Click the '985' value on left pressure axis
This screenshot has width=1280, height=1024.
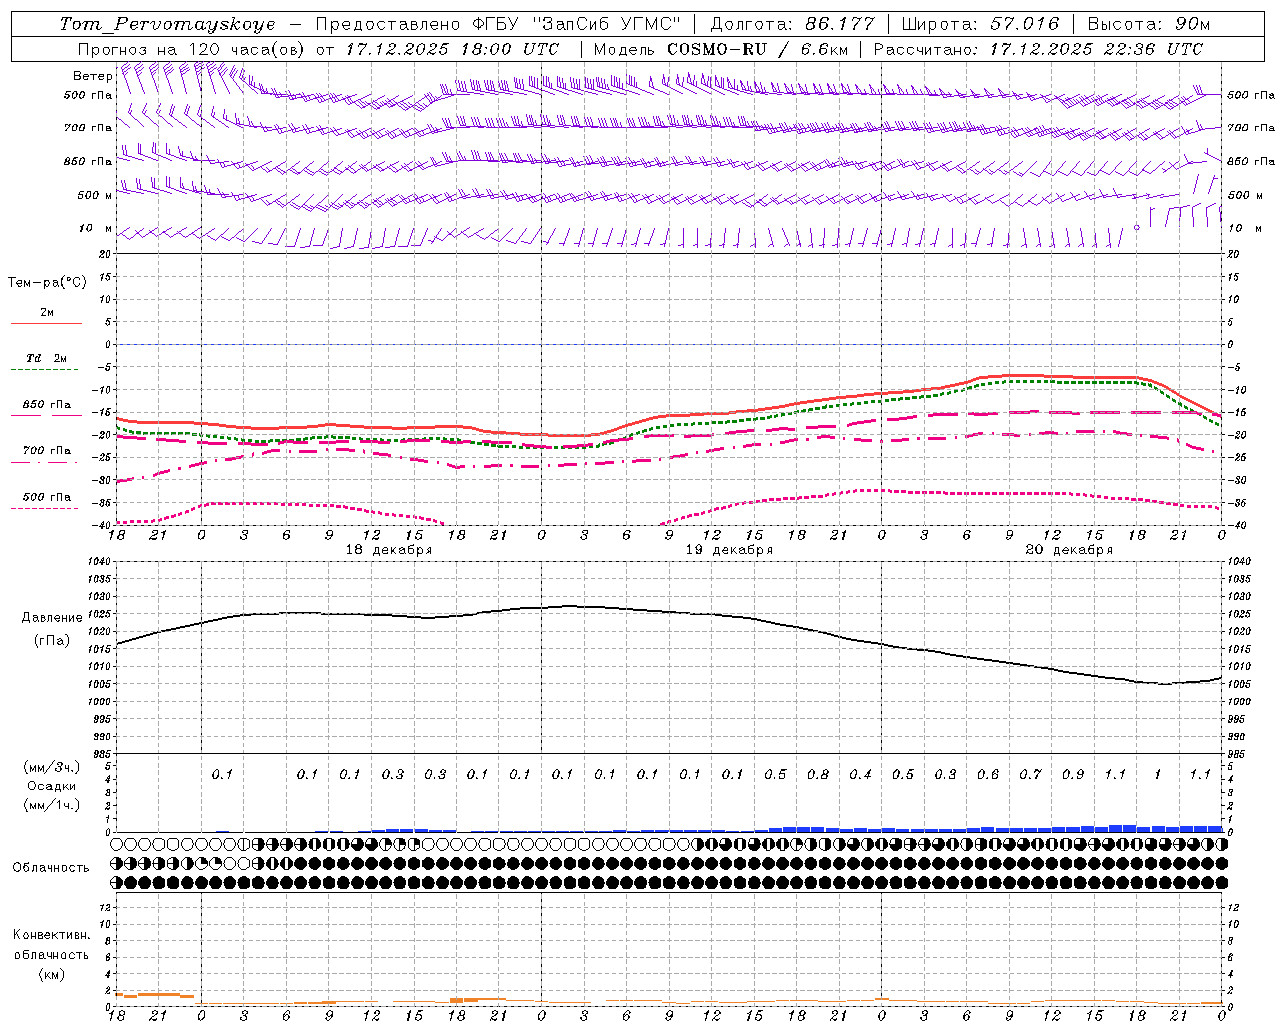(102, 754)
